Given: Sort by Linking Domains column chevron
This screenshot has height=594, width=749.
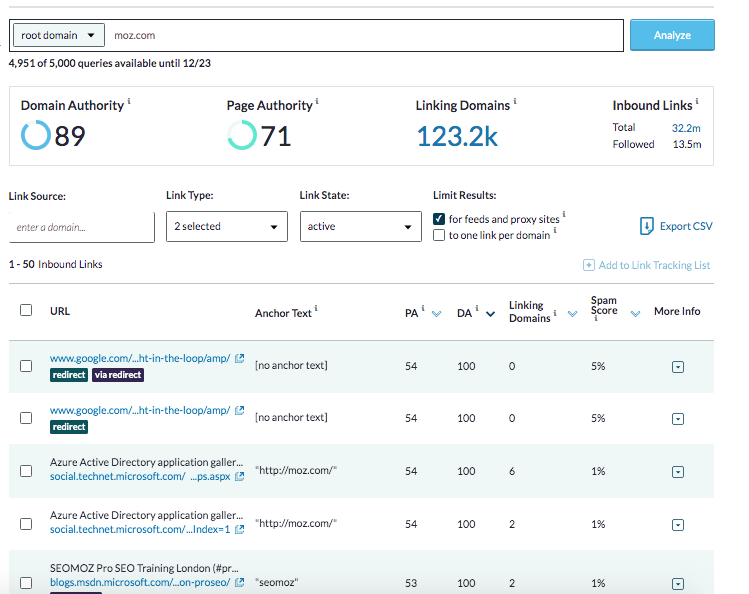Looking at the screenshot, I should [x=572, y=314].
